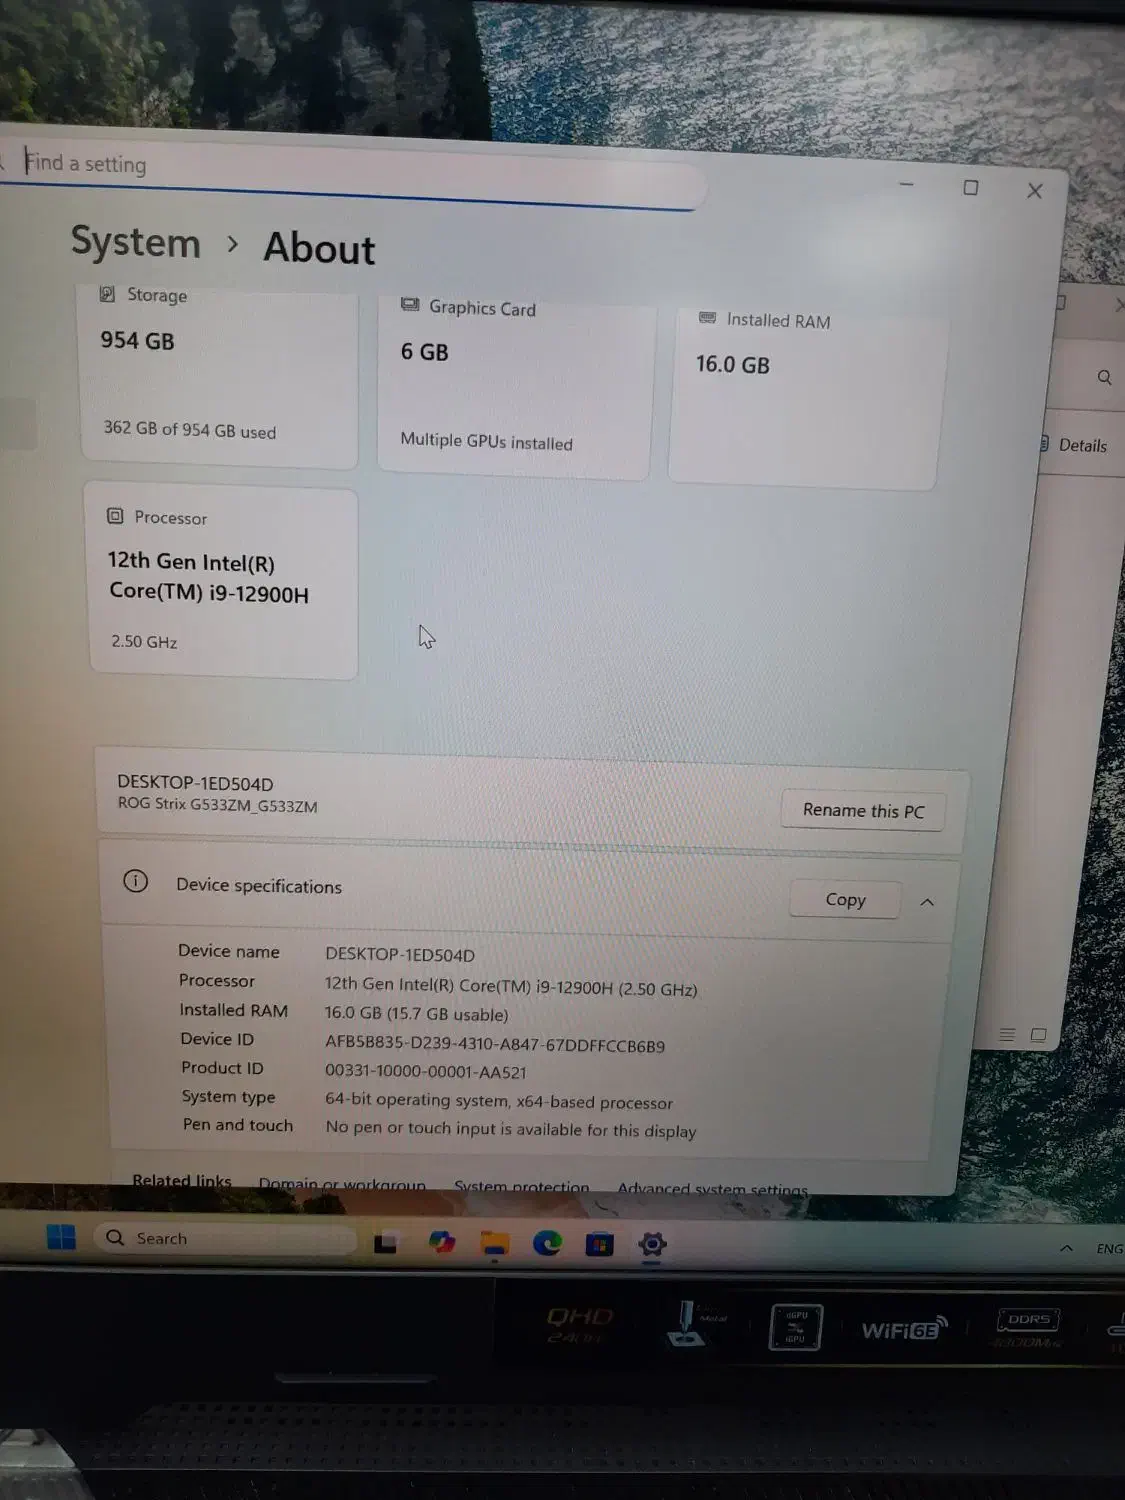
Task: Click the ENG language indicator
Action: point(1109,1249)
